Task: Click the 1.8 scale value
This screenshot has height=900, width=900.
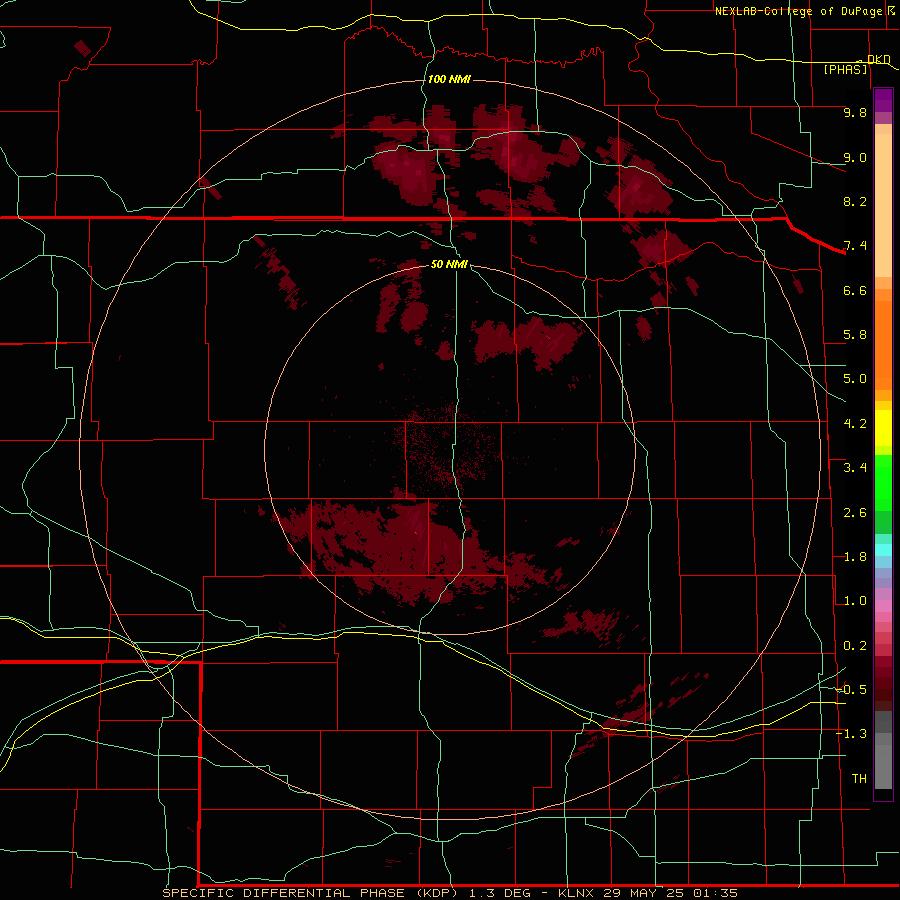Action: [855, 557]
